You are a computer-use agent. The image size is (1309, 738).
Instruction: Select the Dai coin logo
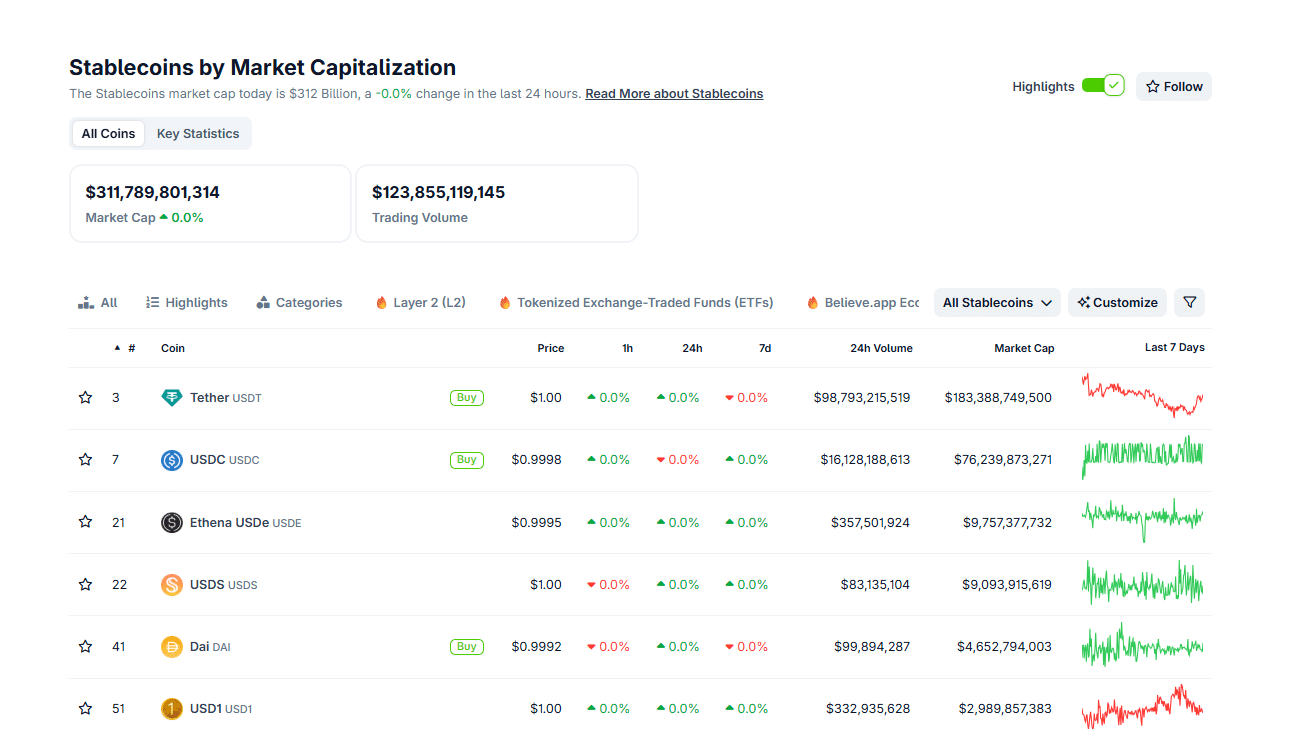pos(170,646)
